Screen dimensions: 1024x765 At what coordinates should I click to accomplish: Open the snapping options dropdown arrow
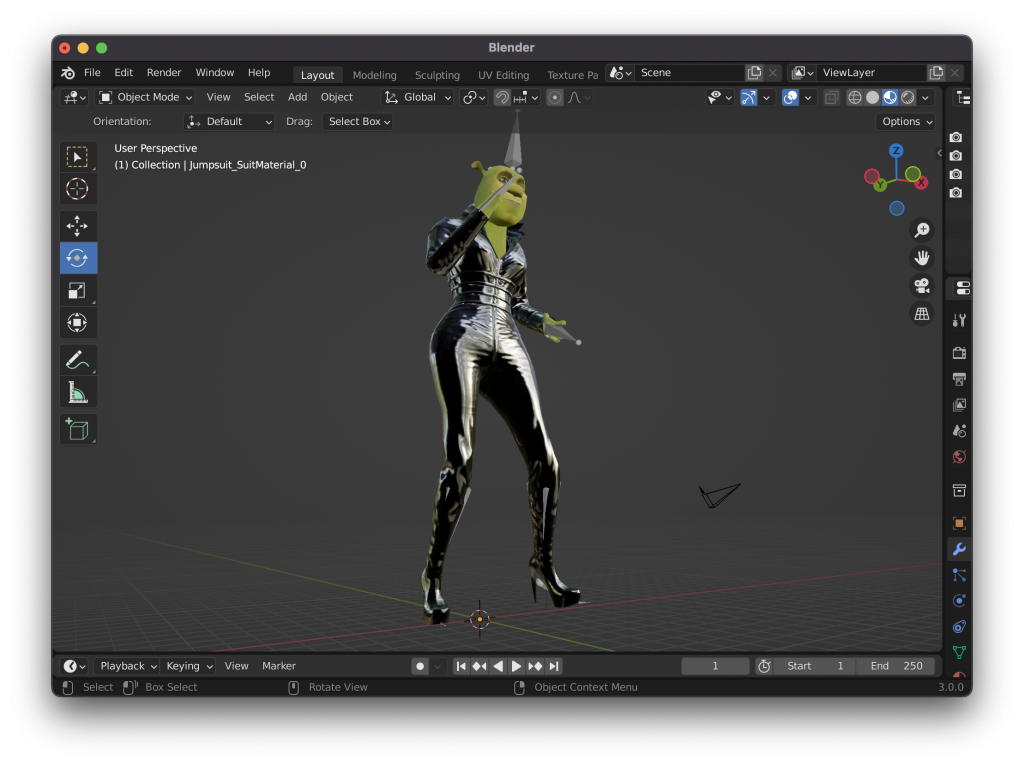(526, 97)
